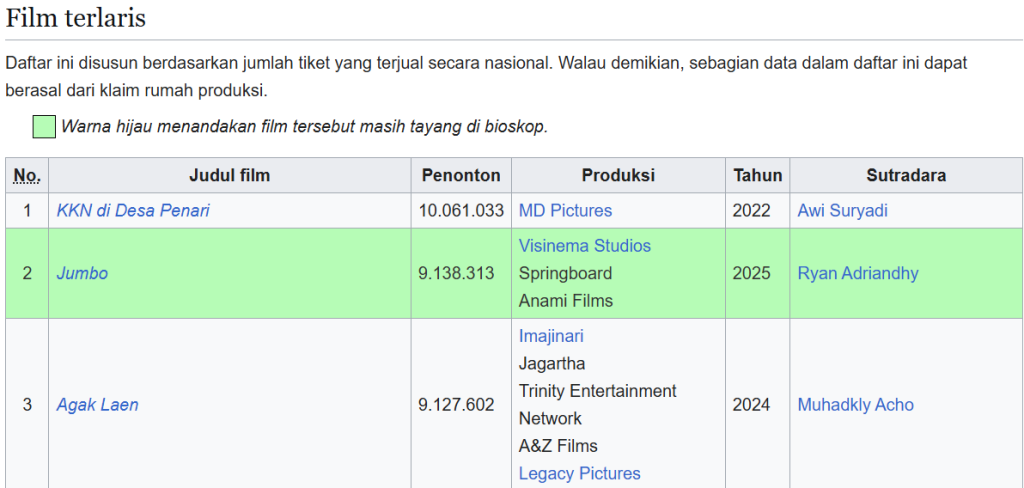Follow the Visinema Studios link
1024x488 pixels.
585,246
